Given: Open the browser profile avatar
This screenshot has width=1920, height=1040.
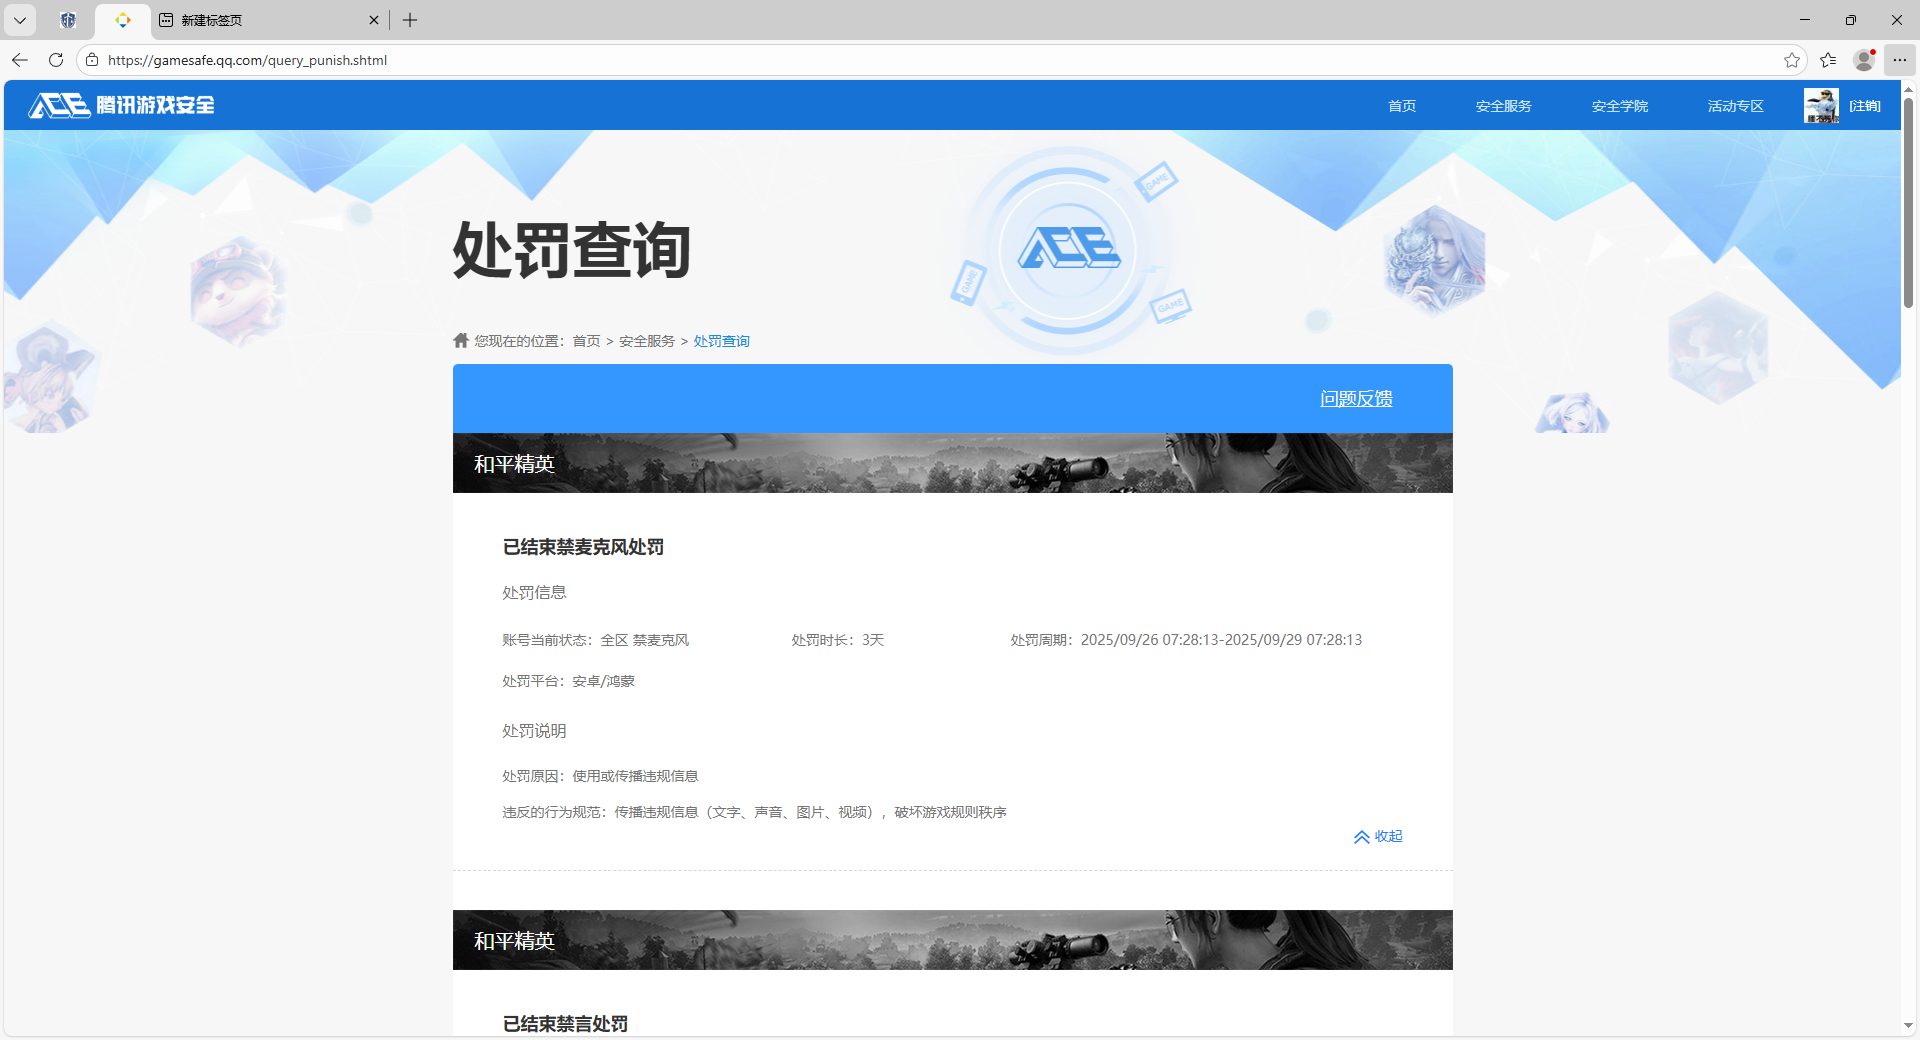Looking at the screenshot, I should [1863, 60].
